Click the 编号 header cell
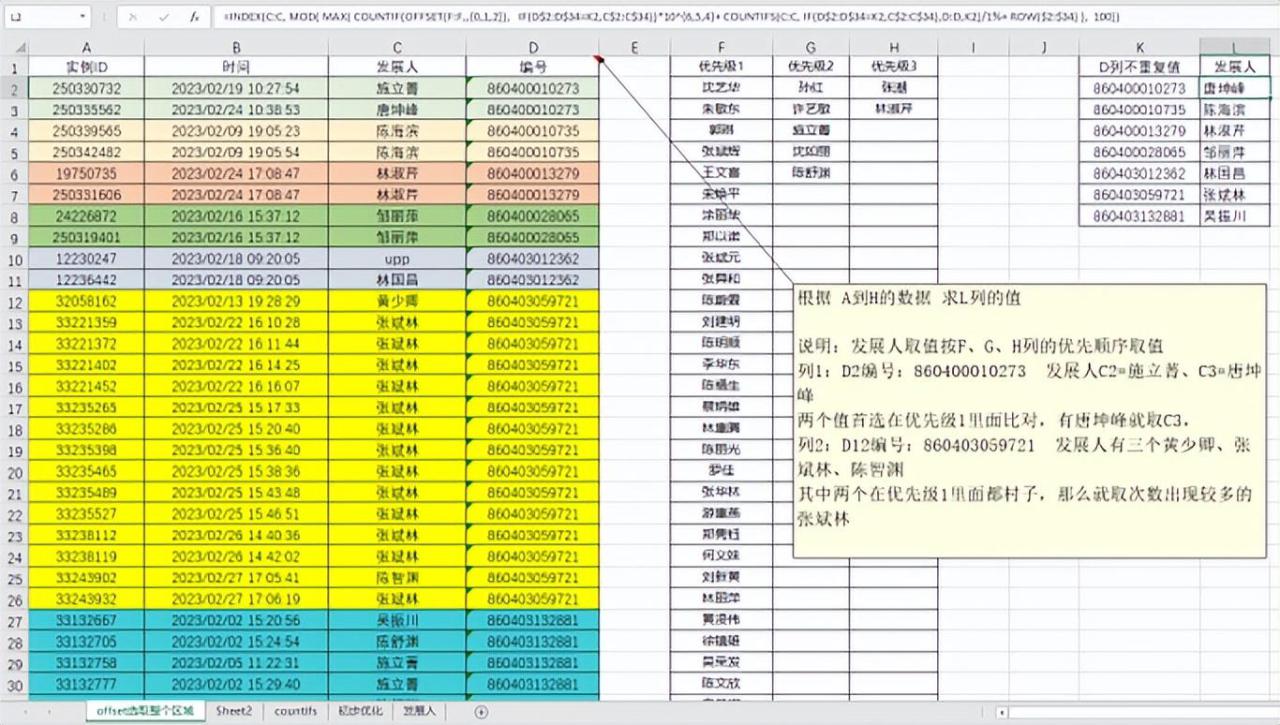Image resolution: width=1280 pixels, height=725 pixels. pyautogui.click(x=533, y=67)
